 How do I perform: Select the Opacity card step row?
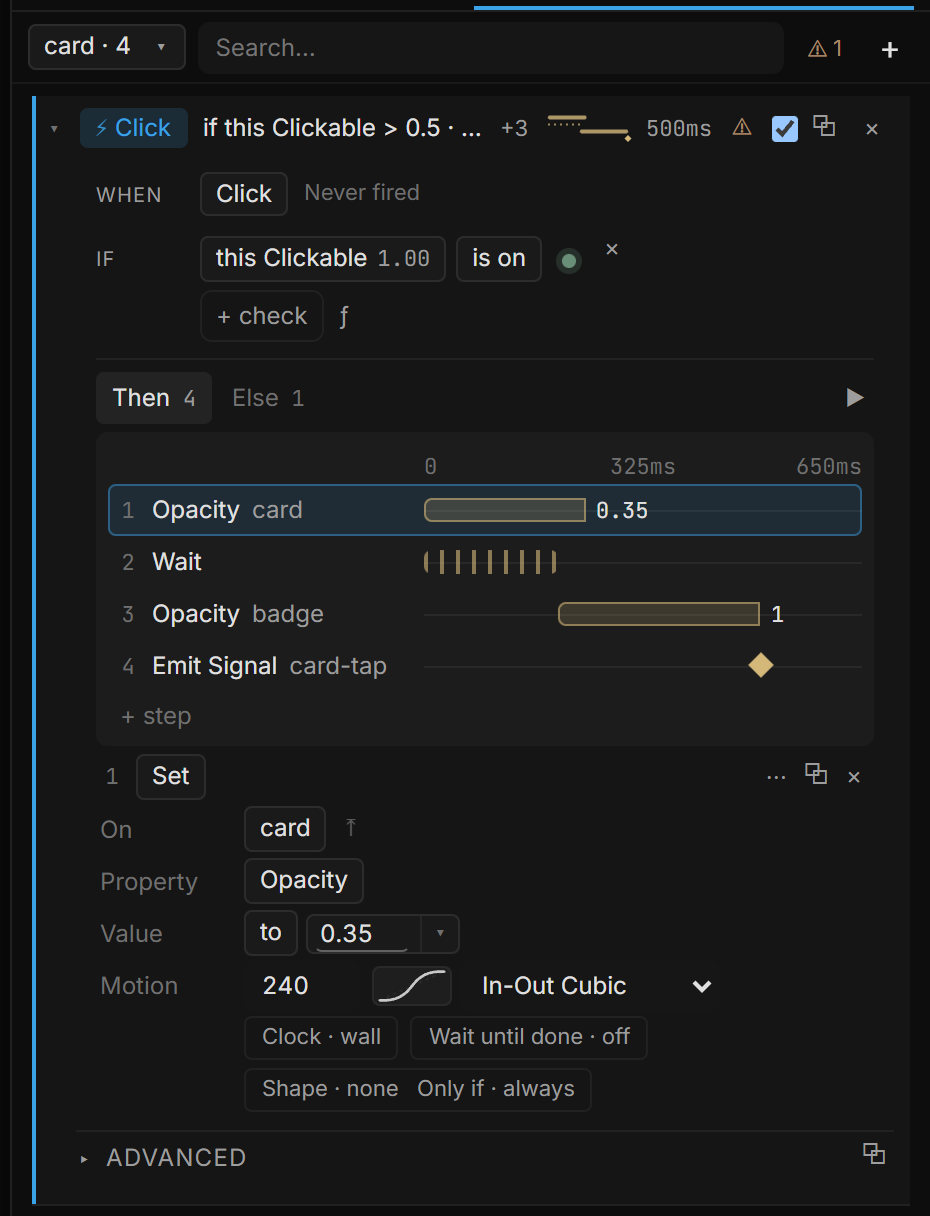[x=485, y=510]
